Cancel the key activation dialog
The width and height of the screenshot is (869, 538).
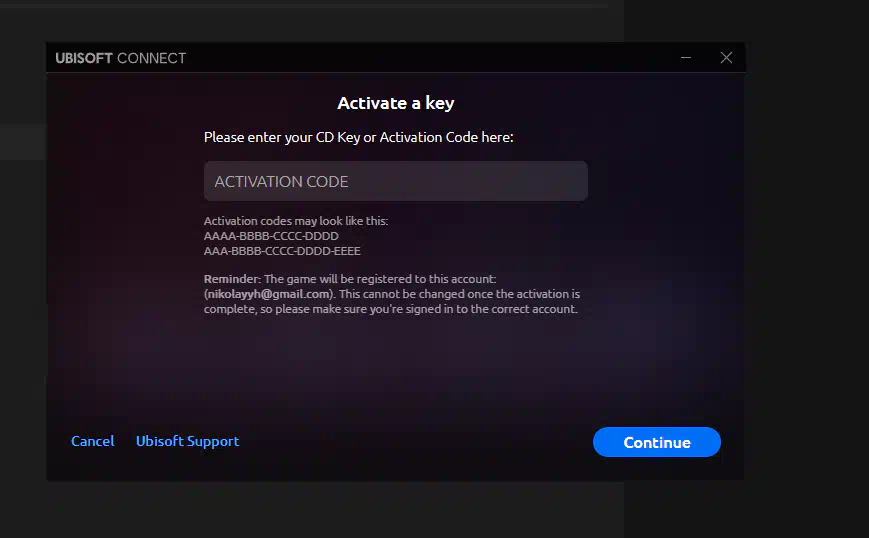tap(92, 441)
